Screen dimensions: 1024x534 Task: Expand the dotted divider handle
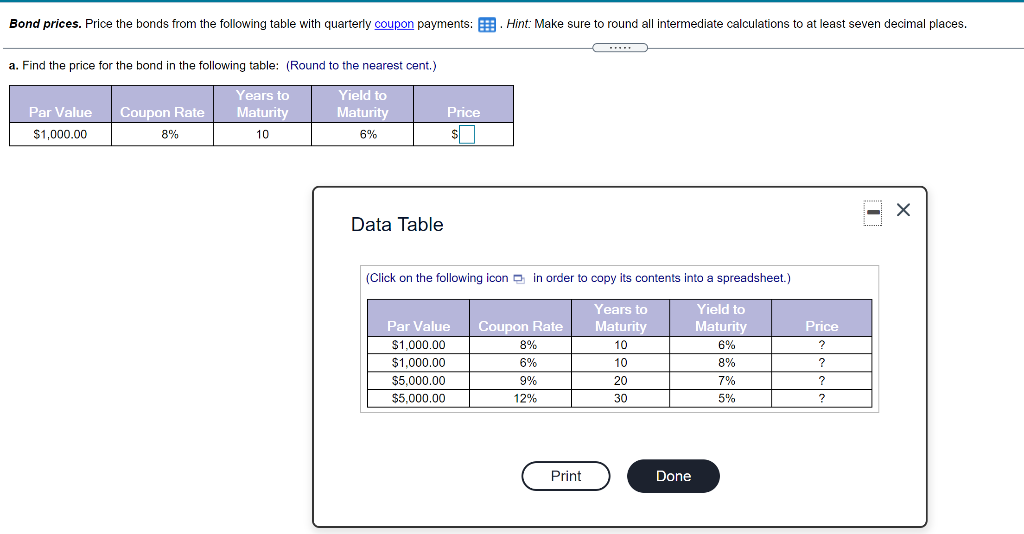click(x=620, y=47)
